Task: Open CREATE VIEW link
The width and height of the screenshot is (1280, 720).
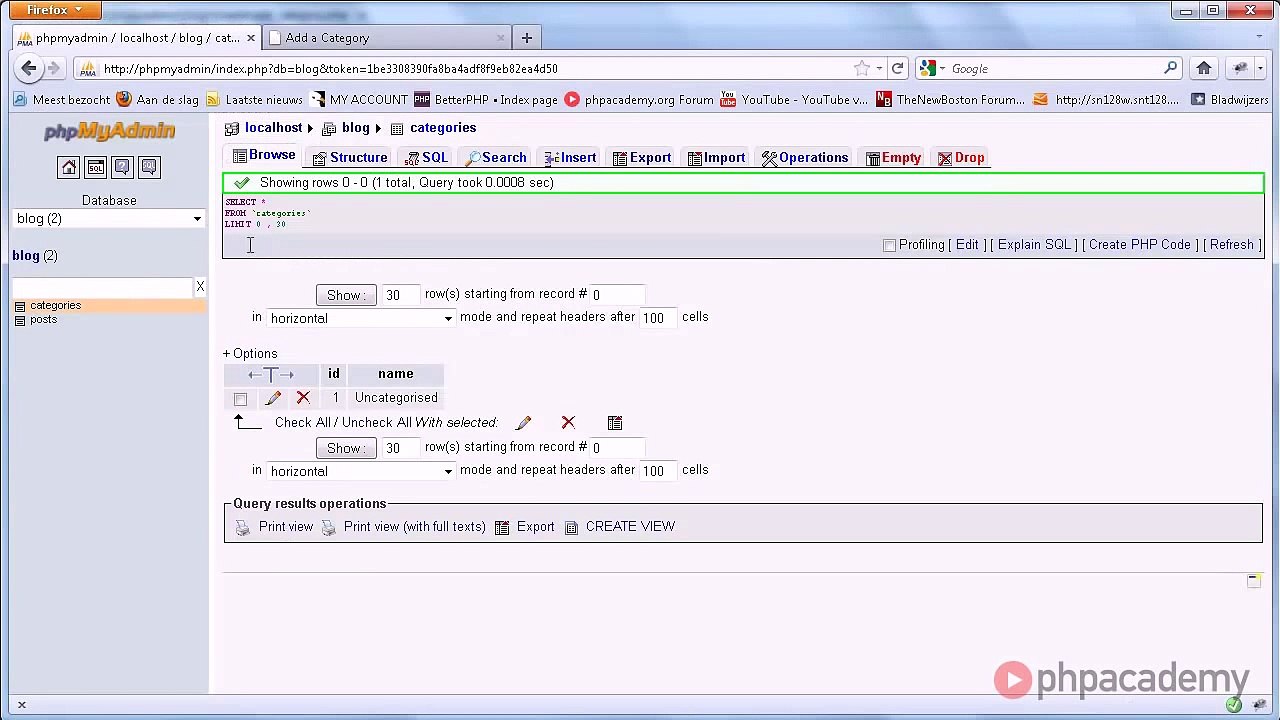Action: [630, 527]
